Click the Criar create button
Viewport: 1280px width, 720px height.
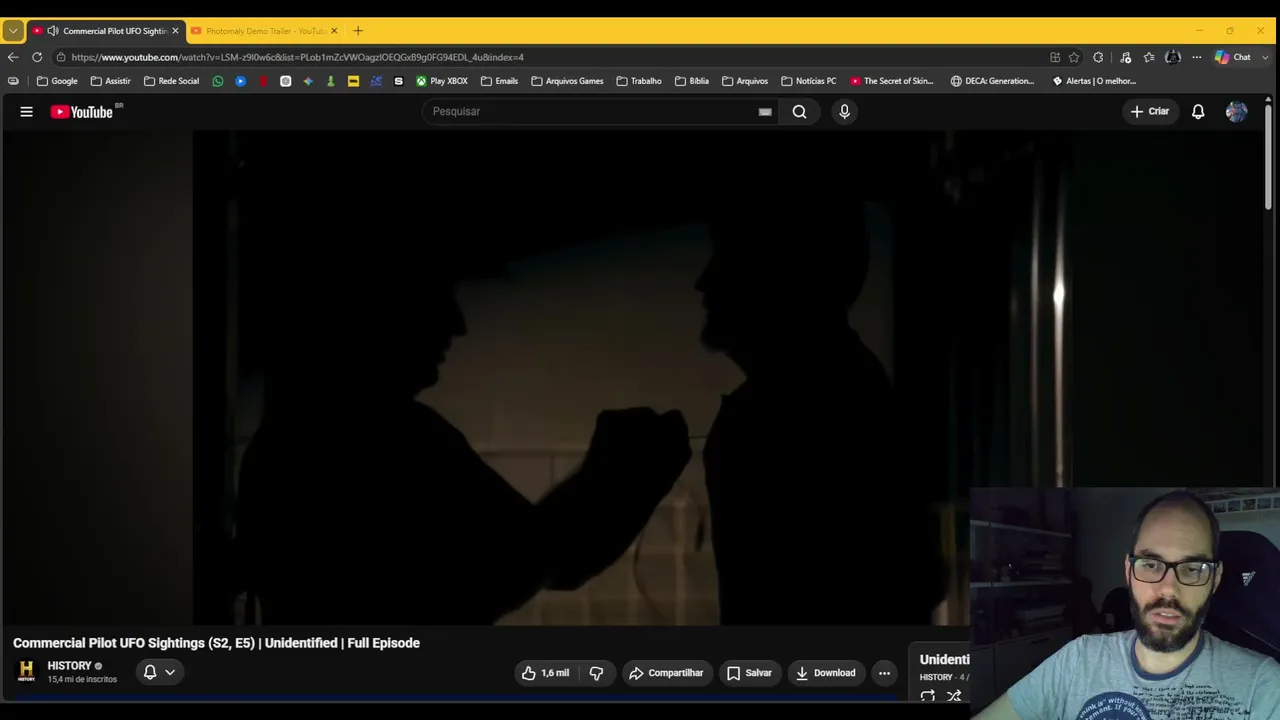click(1149, 112)
